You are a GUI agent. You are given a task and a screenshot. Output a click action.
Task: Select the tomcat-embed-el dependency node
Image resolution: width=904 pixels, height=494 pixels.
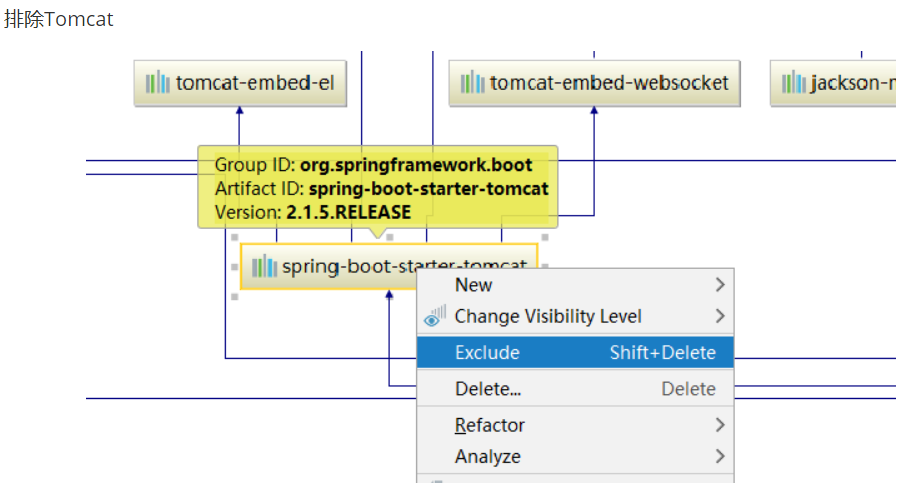[x=240, y=83]
